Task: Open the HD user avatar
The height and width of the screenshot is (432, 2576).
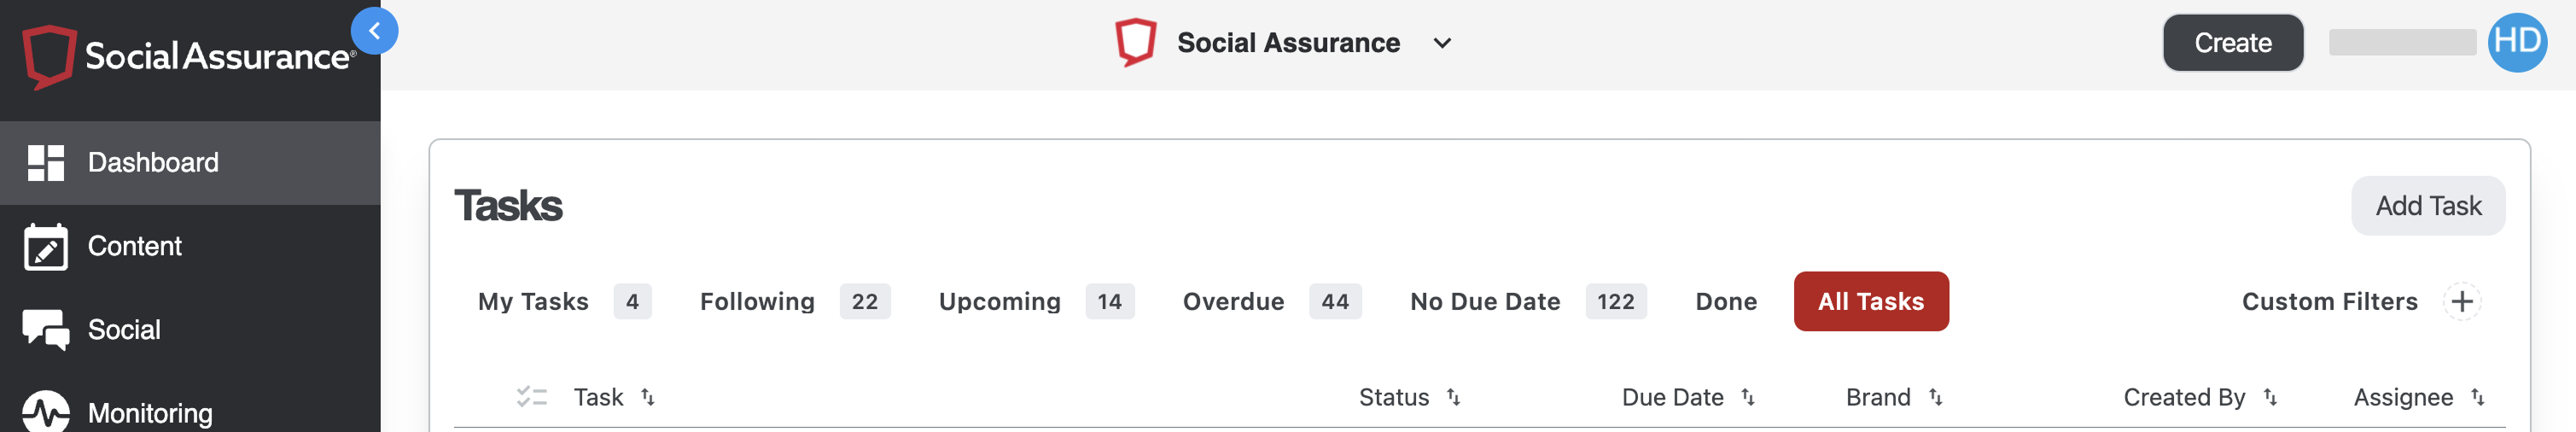Action: point(2516,43)
